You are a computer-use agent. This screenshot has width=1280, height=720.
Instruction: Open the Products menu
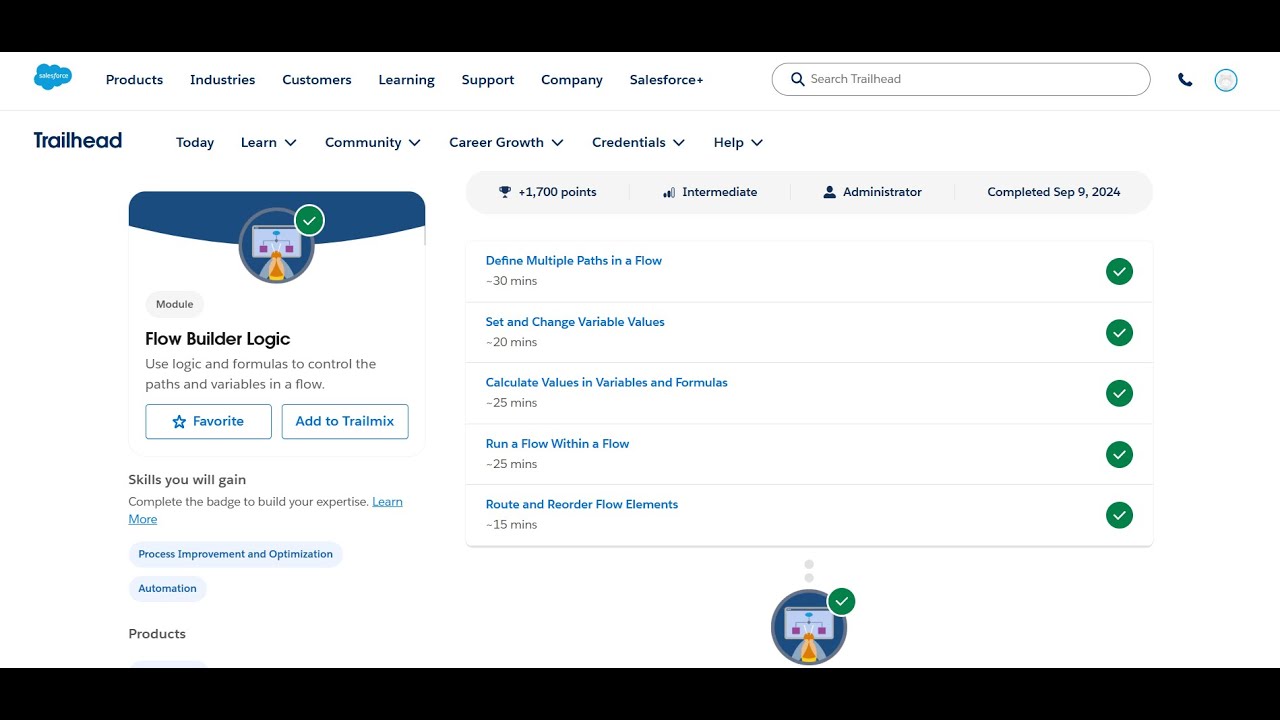point(134,80)
